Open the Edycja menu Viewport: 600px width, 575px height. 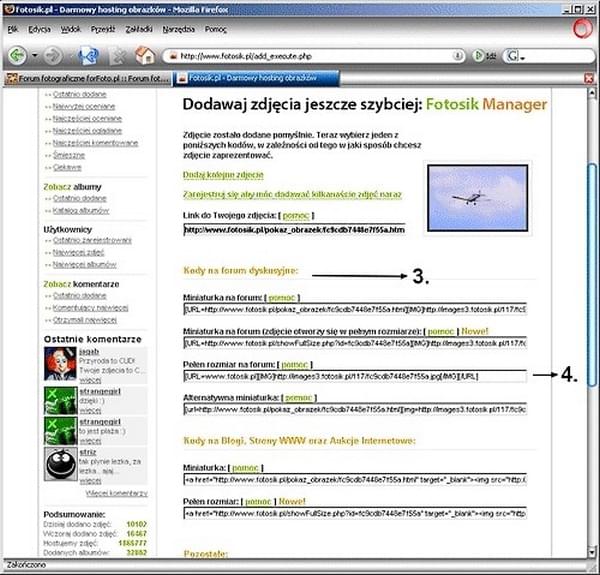(x=39, y=29)
